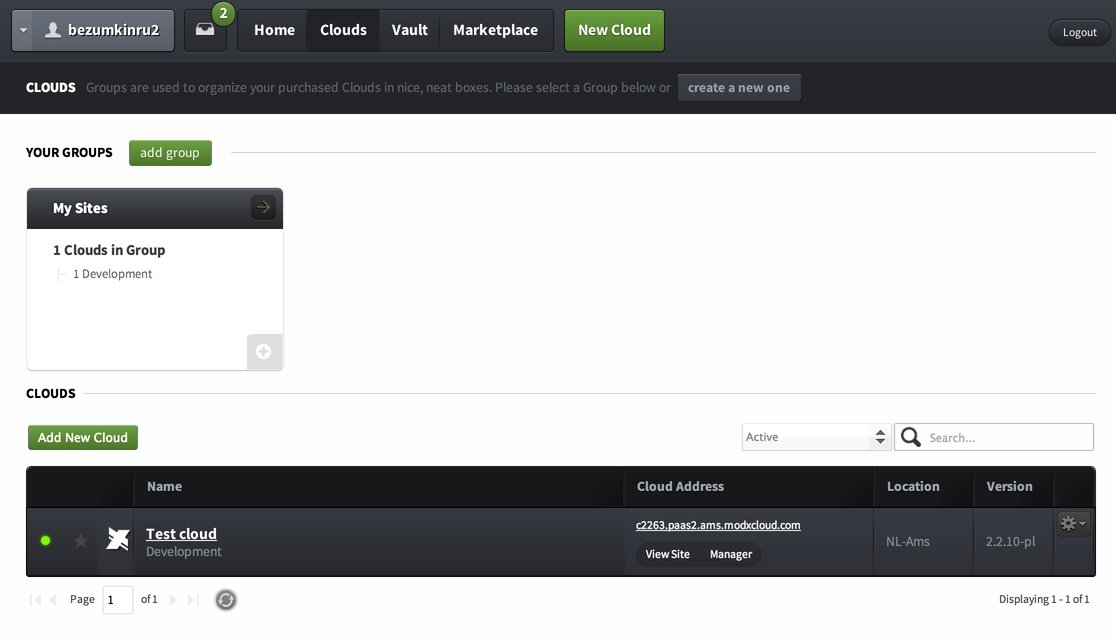Click the MODX logo icon for Test cloud
Screen dimensions: 1116x640
(x=118, y=541)
